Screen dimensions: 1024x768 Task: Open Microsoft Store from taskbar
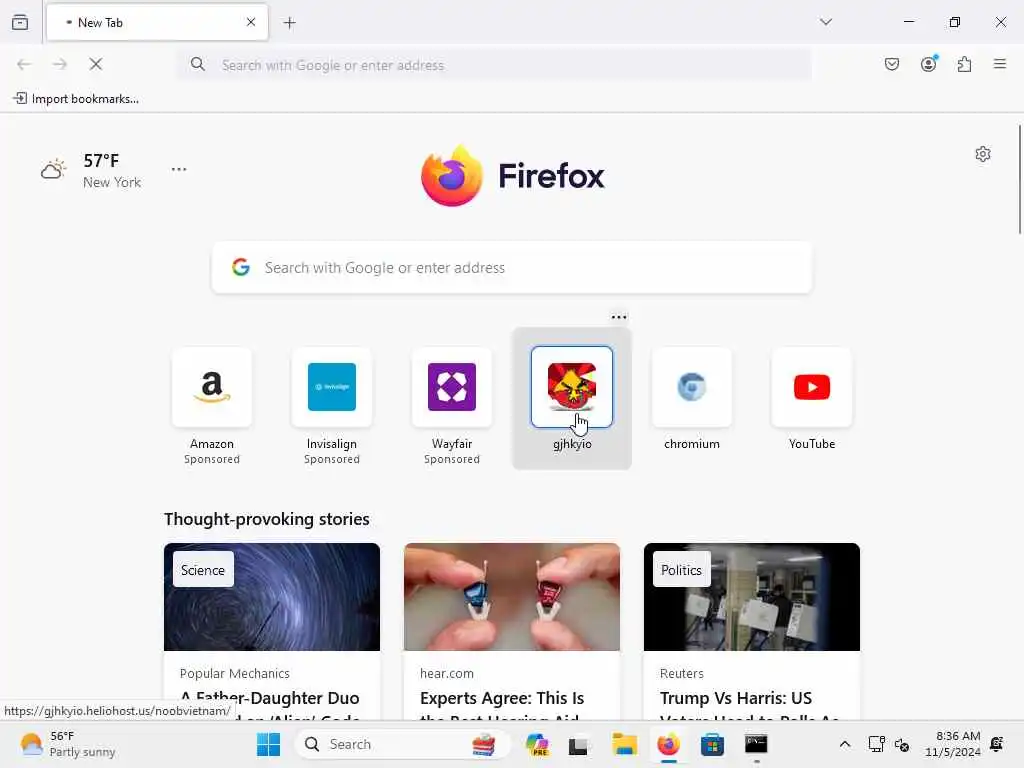pyautogui.click(x=712, y=744)
